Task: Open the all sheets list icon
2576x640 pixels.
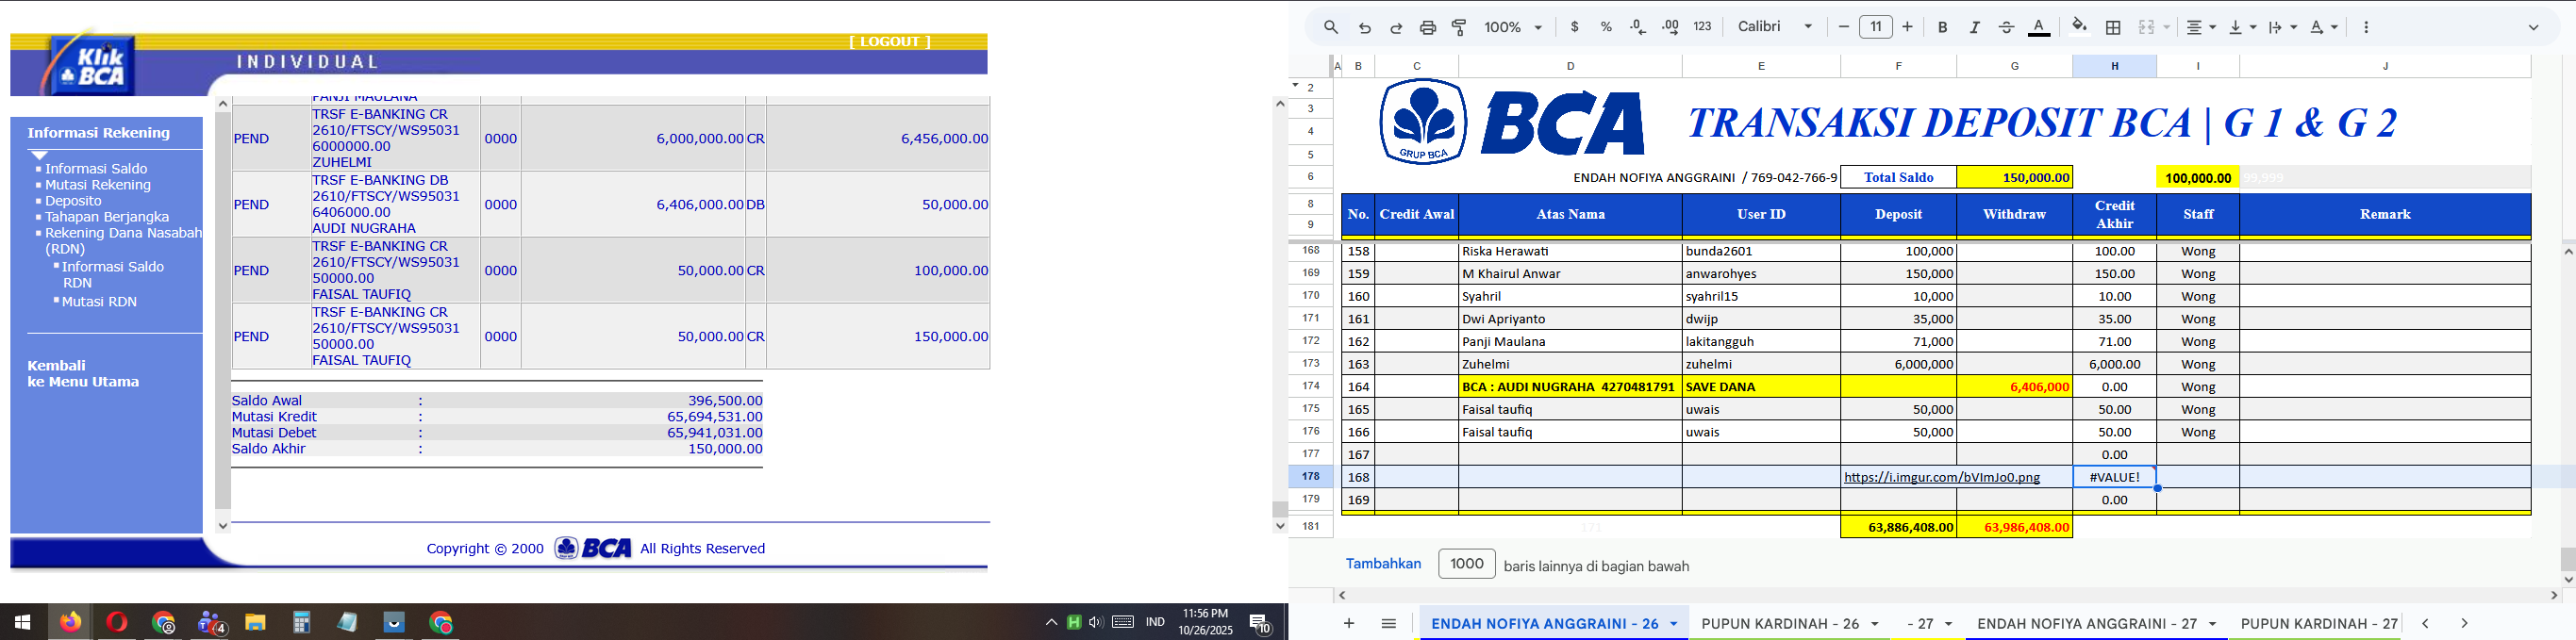Action: (1388, 623)
